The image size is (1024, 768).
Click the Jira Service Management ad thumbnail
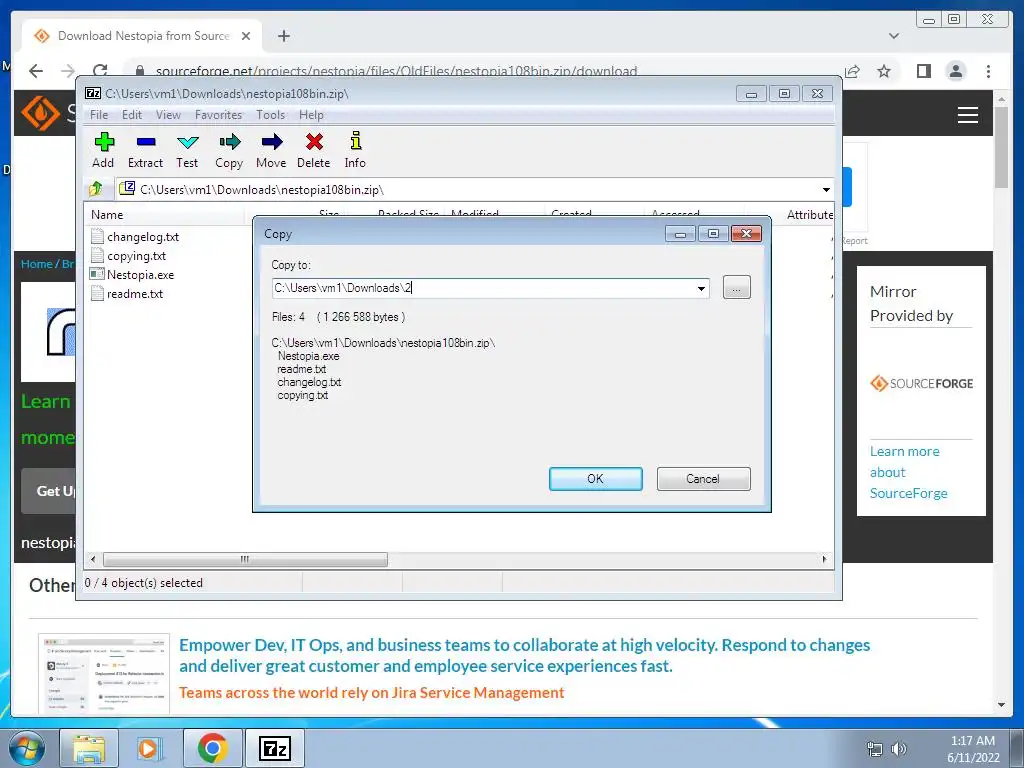[x=104, y=673]
